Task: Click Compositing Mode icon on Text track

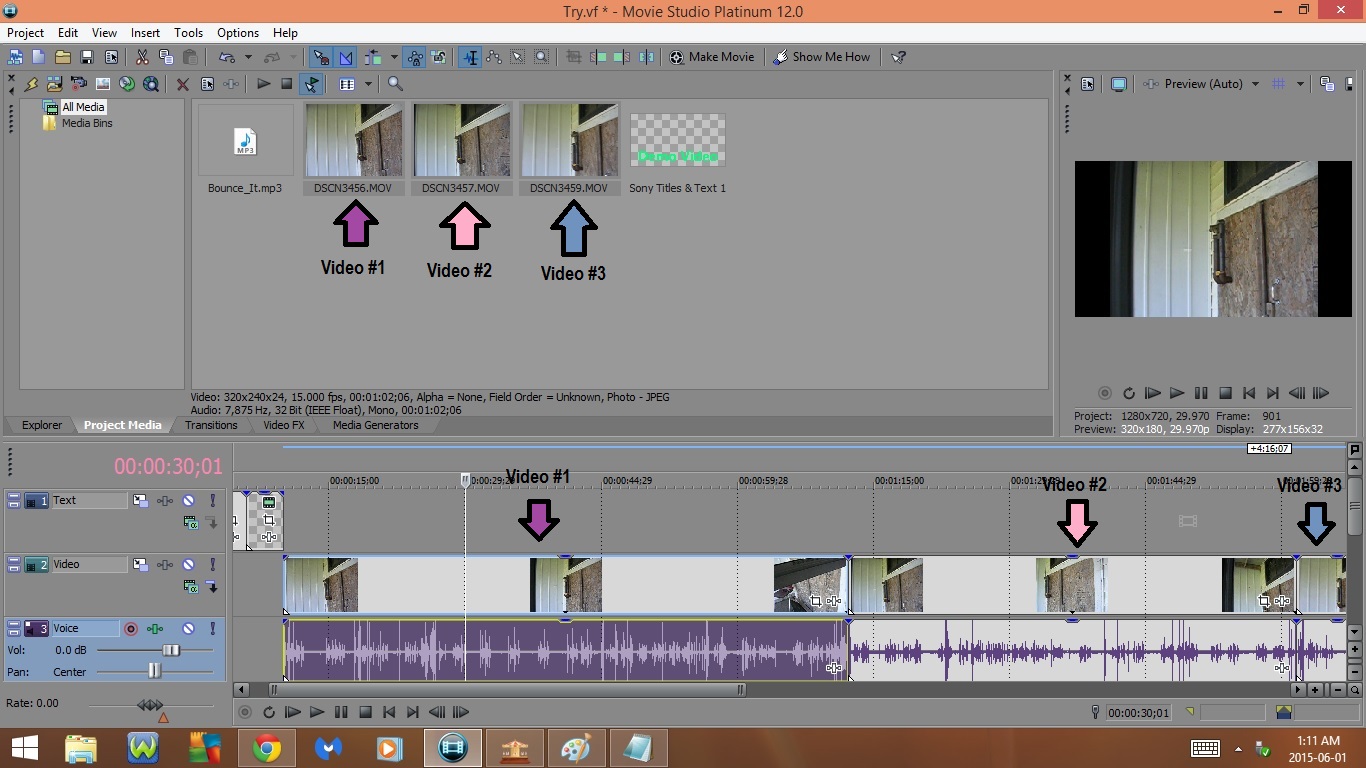Action: click(x=190, y=523)
